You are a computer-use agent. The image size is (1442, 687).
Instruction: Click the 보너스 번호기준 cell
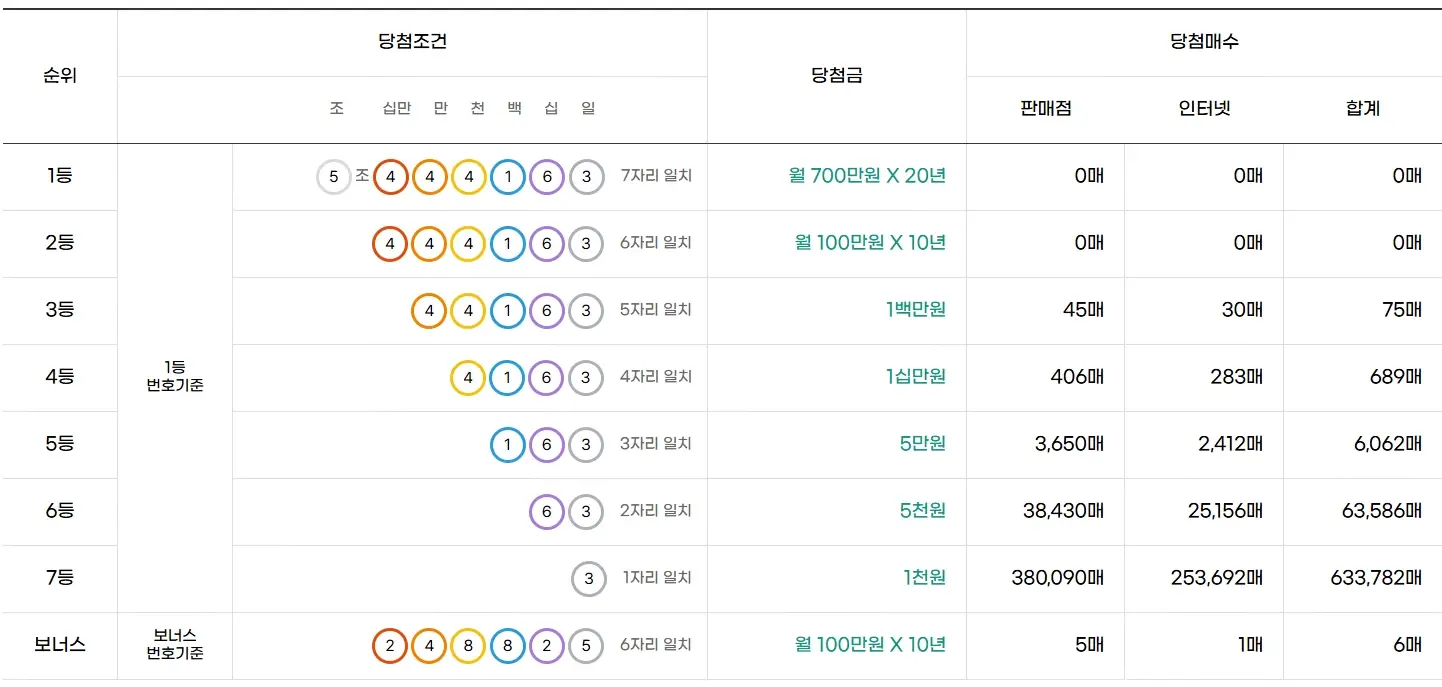click(175, 645)
